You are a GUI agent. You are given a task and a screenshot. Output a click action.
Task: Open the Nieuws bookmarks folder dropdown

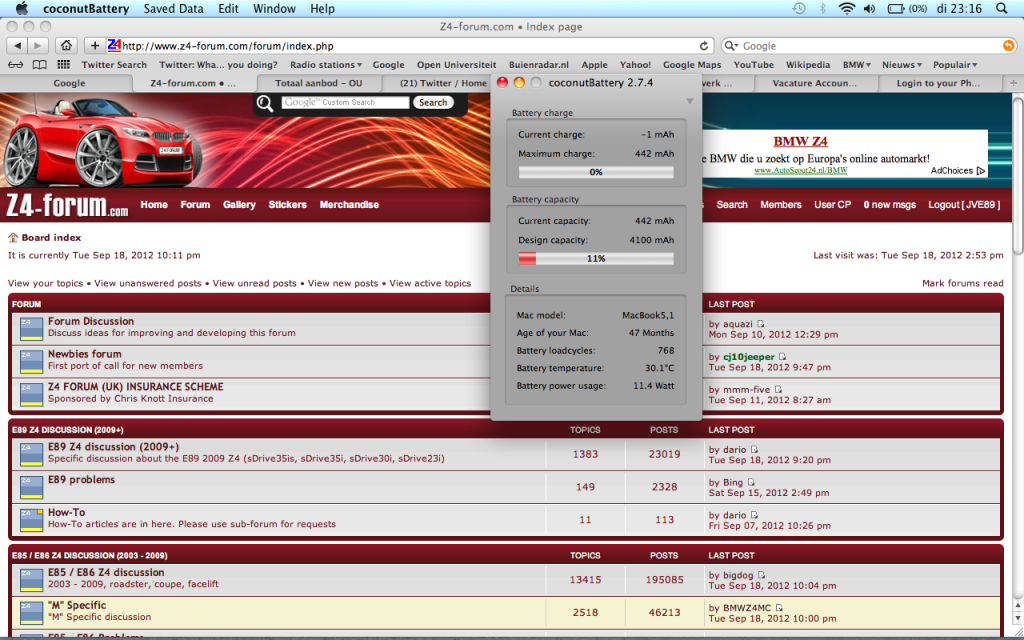pos(902,65)
